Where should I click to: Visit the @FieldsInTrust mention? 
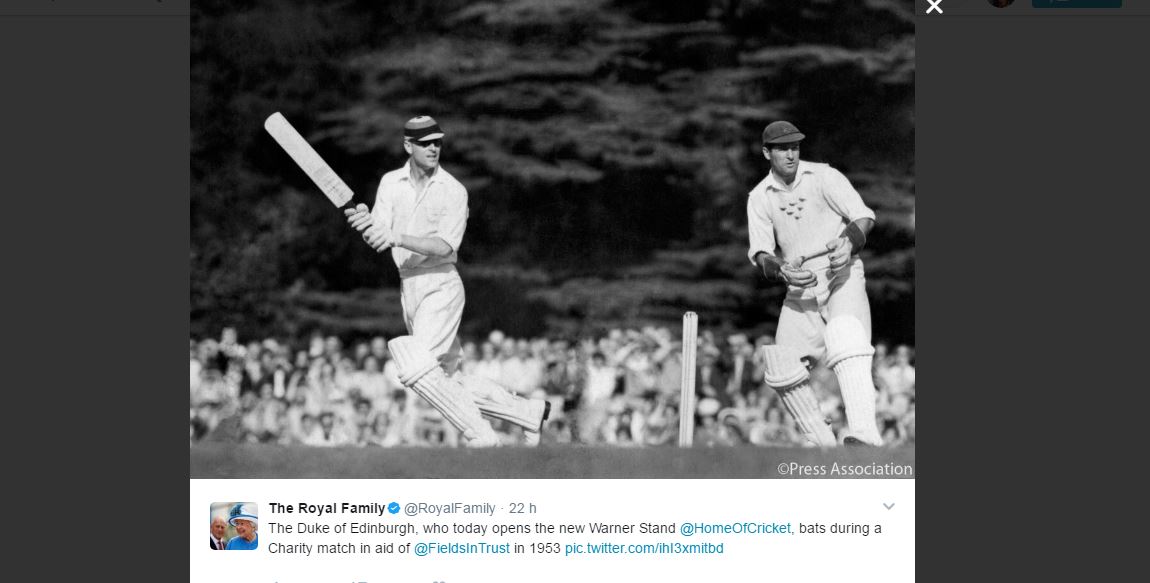(462, 549)
